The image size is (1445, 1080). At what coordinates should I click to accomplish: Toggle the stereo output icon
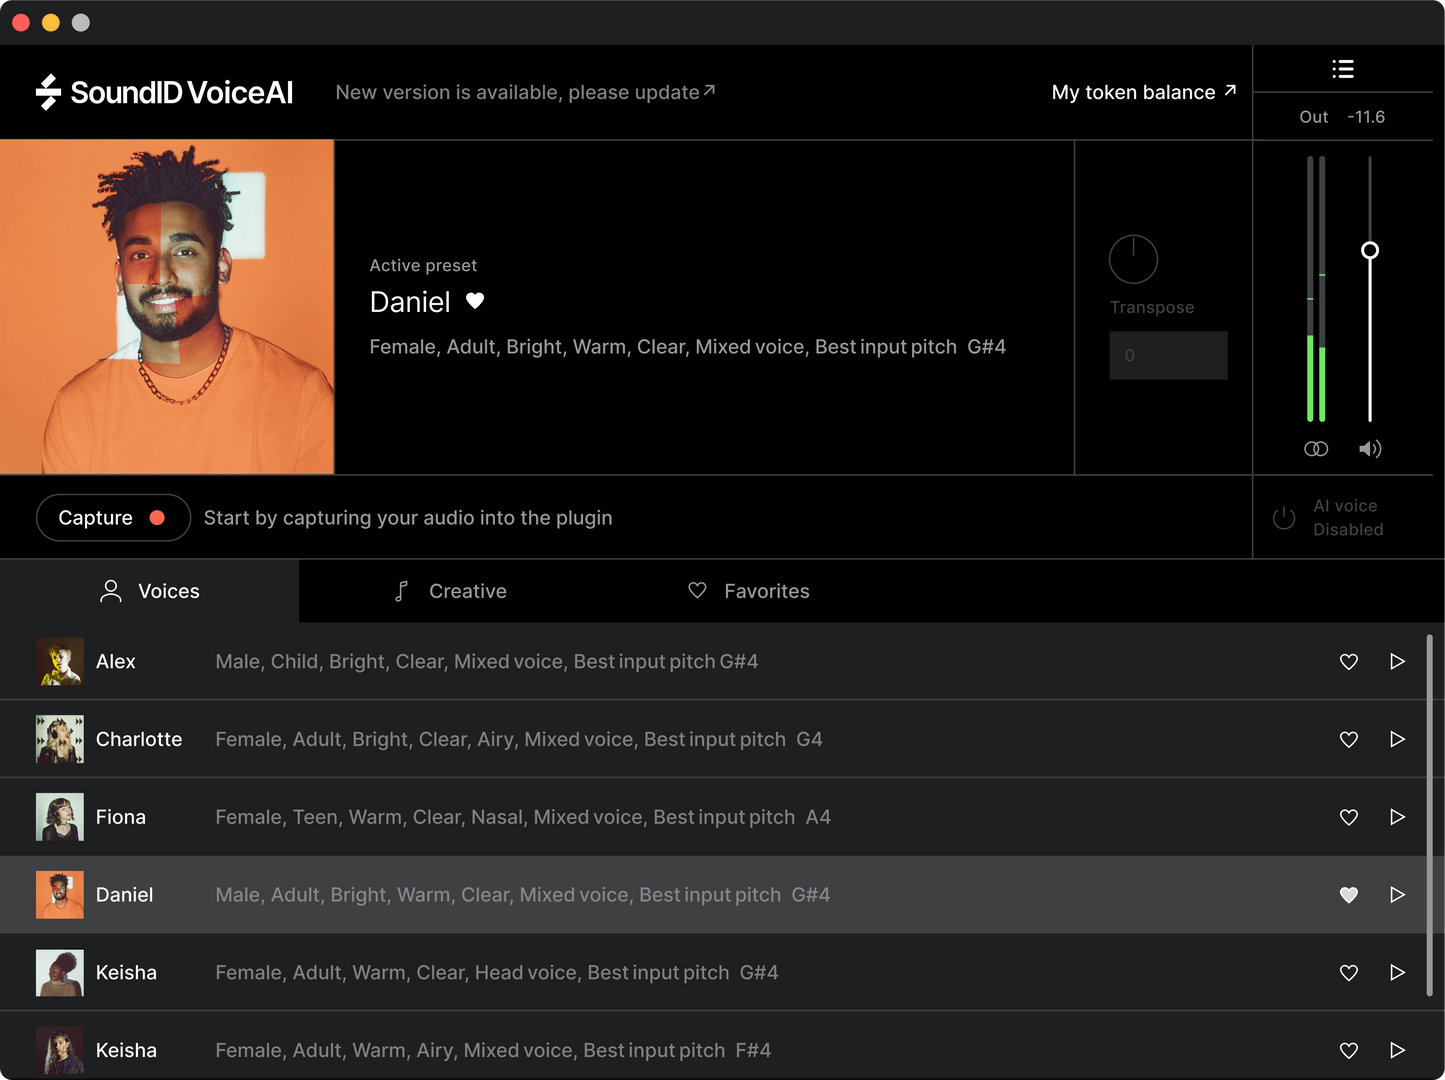tap(1316, 449)
